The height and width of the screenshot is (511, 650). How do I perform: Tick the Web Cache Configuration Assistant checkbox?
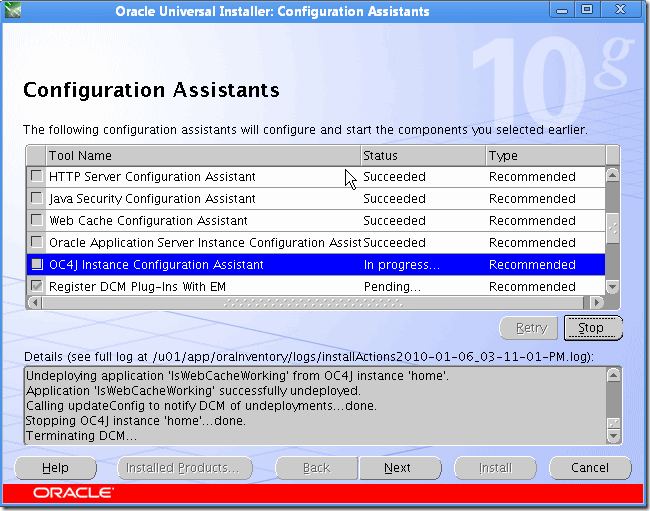pyautogui.click(x=37, y=220)
